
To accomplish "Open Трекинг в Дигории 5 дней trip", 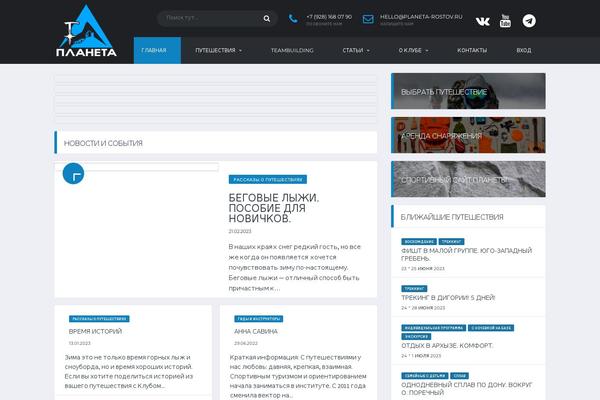I will pyautogui.click(x=448, y=298).
